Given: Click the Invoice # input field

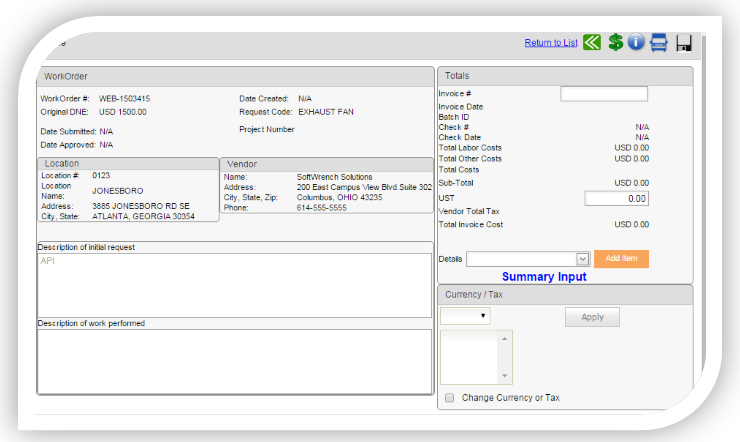Looking at the screenshot, I should 604,94.
